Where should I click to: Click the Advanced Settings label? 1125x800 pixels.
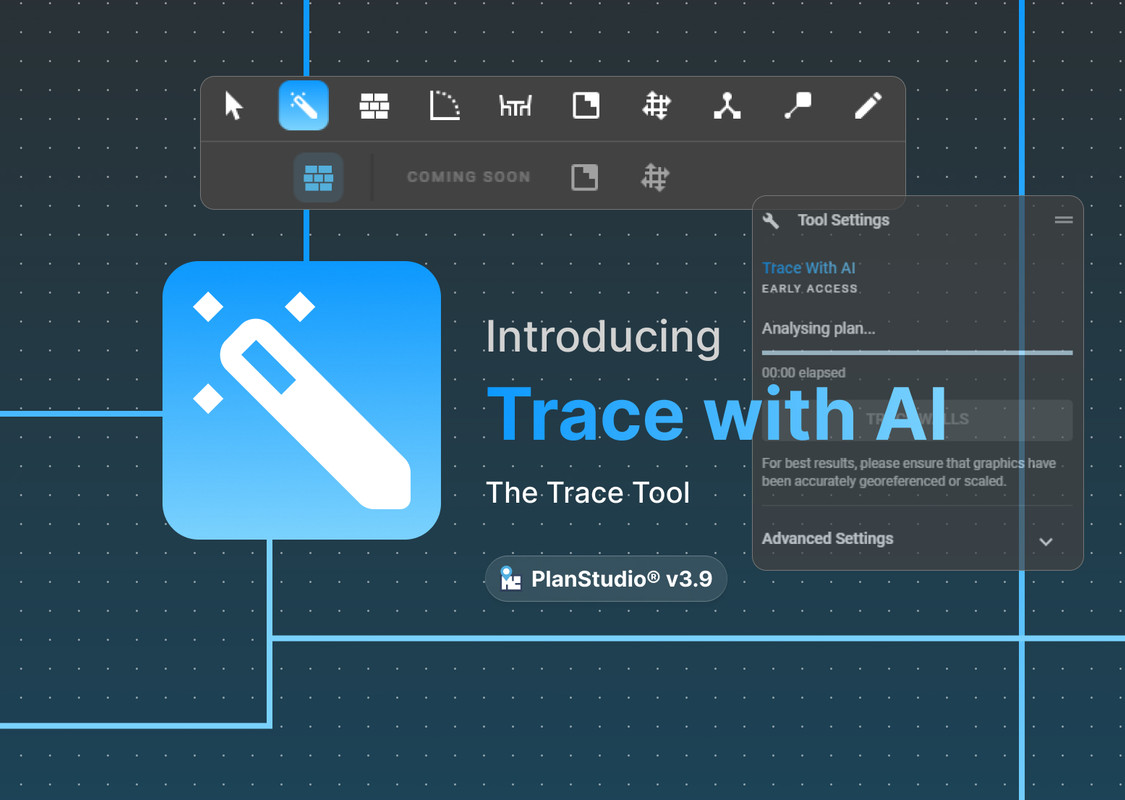[x=827, y=539]
